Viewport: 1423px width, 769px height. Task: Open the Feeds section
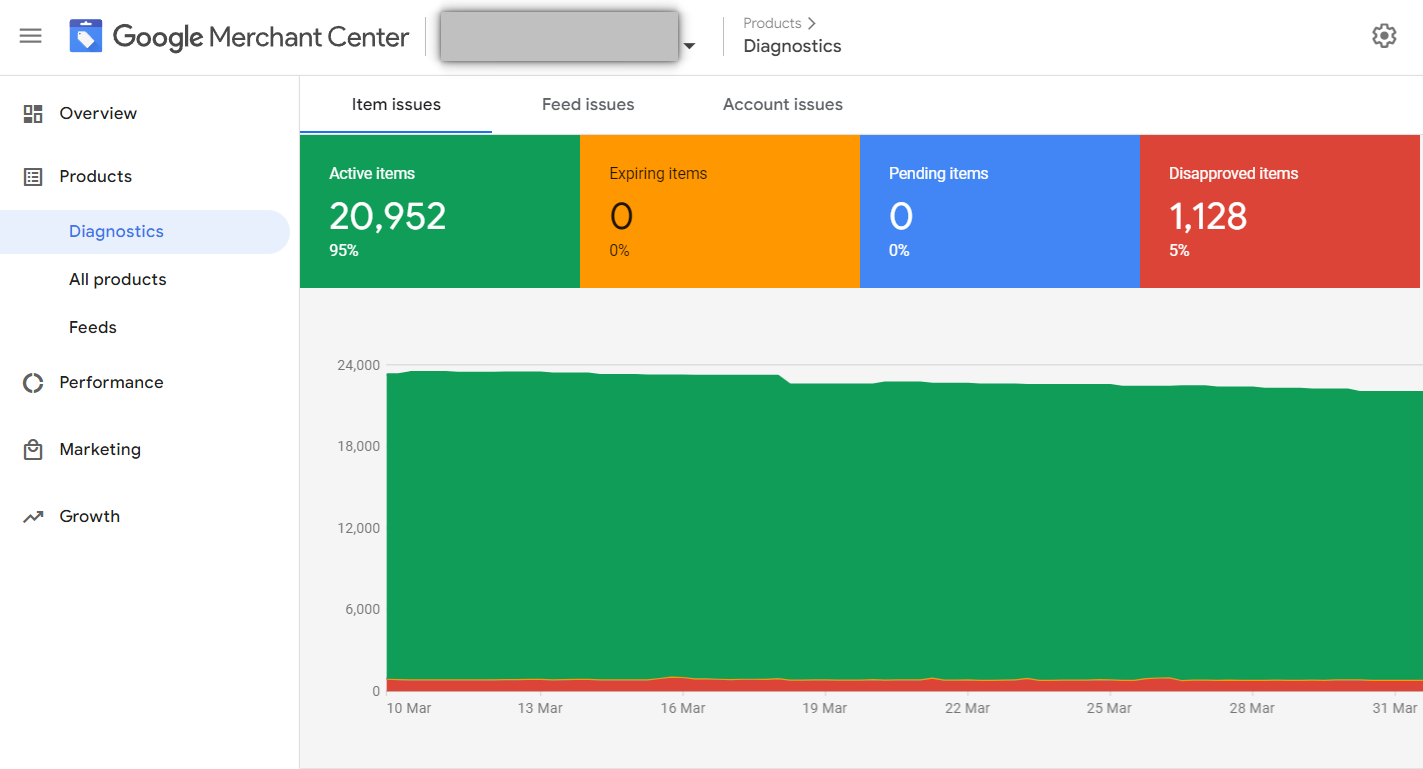pyautogui.click(x=92, y=327)
